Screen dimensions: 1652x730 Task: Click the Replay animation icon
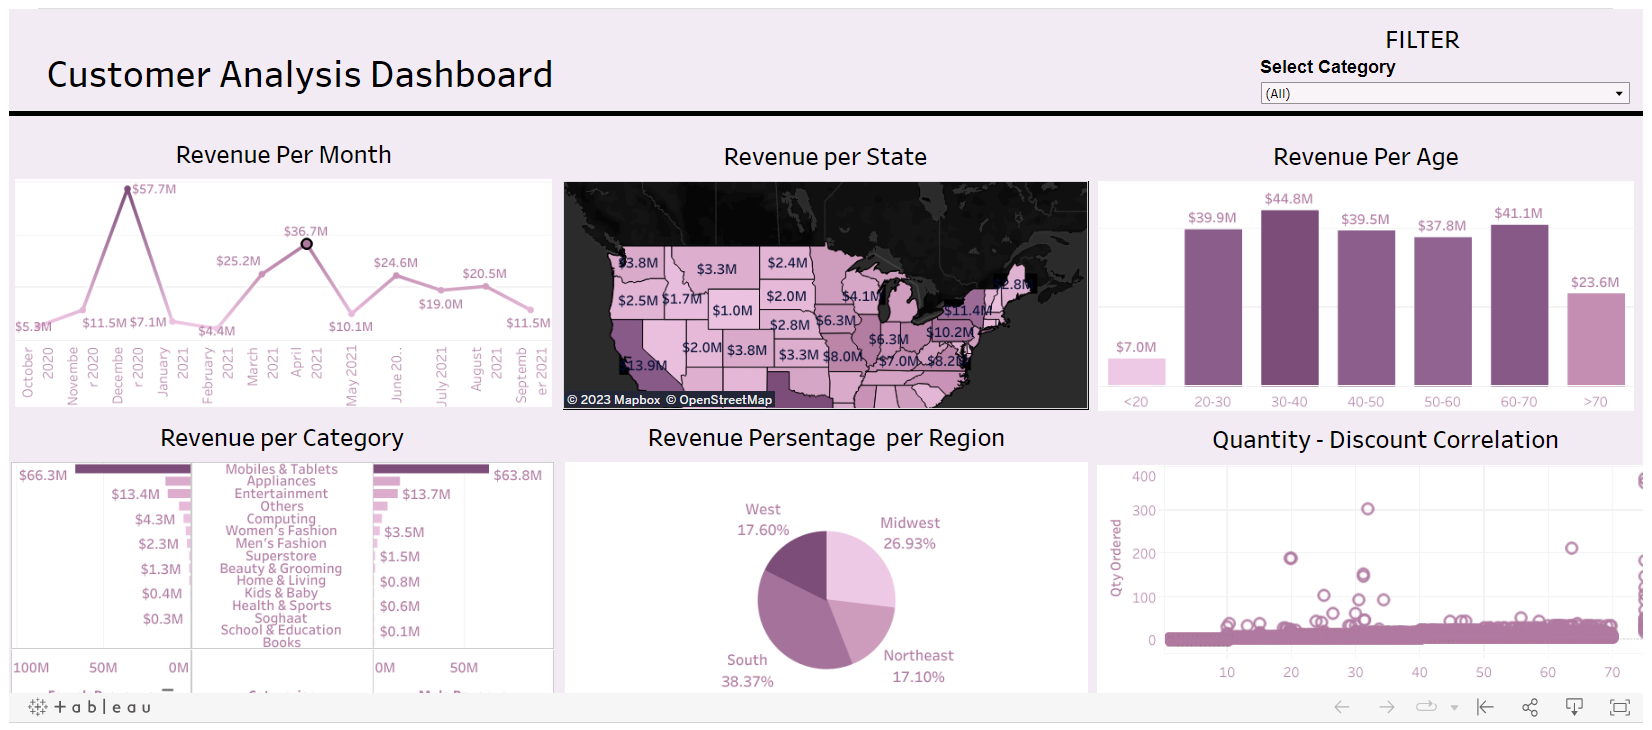1426,707
